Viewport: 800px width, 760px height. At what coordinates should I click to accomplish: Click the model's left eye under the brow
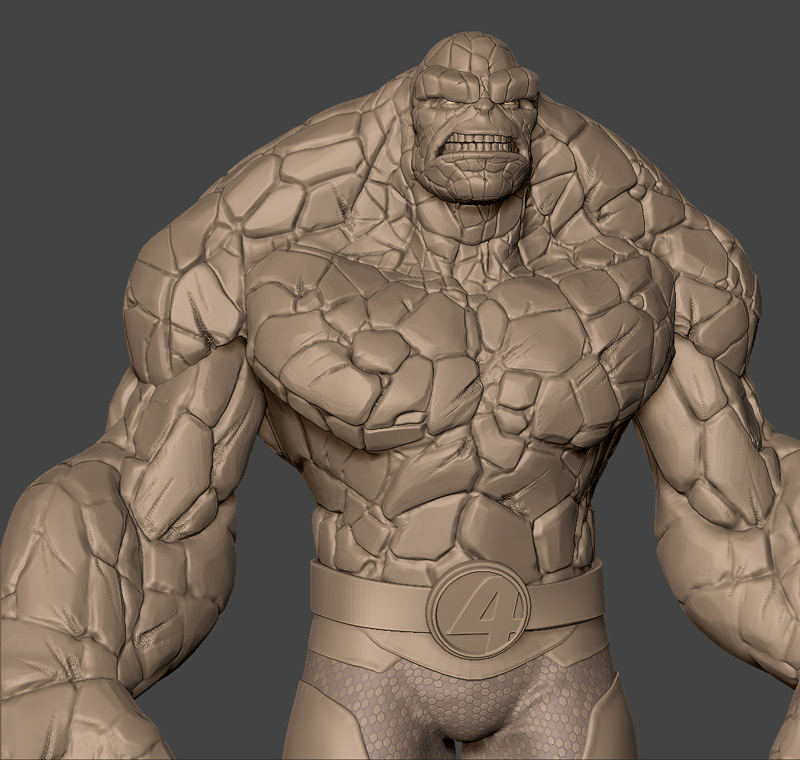point(509,103)
